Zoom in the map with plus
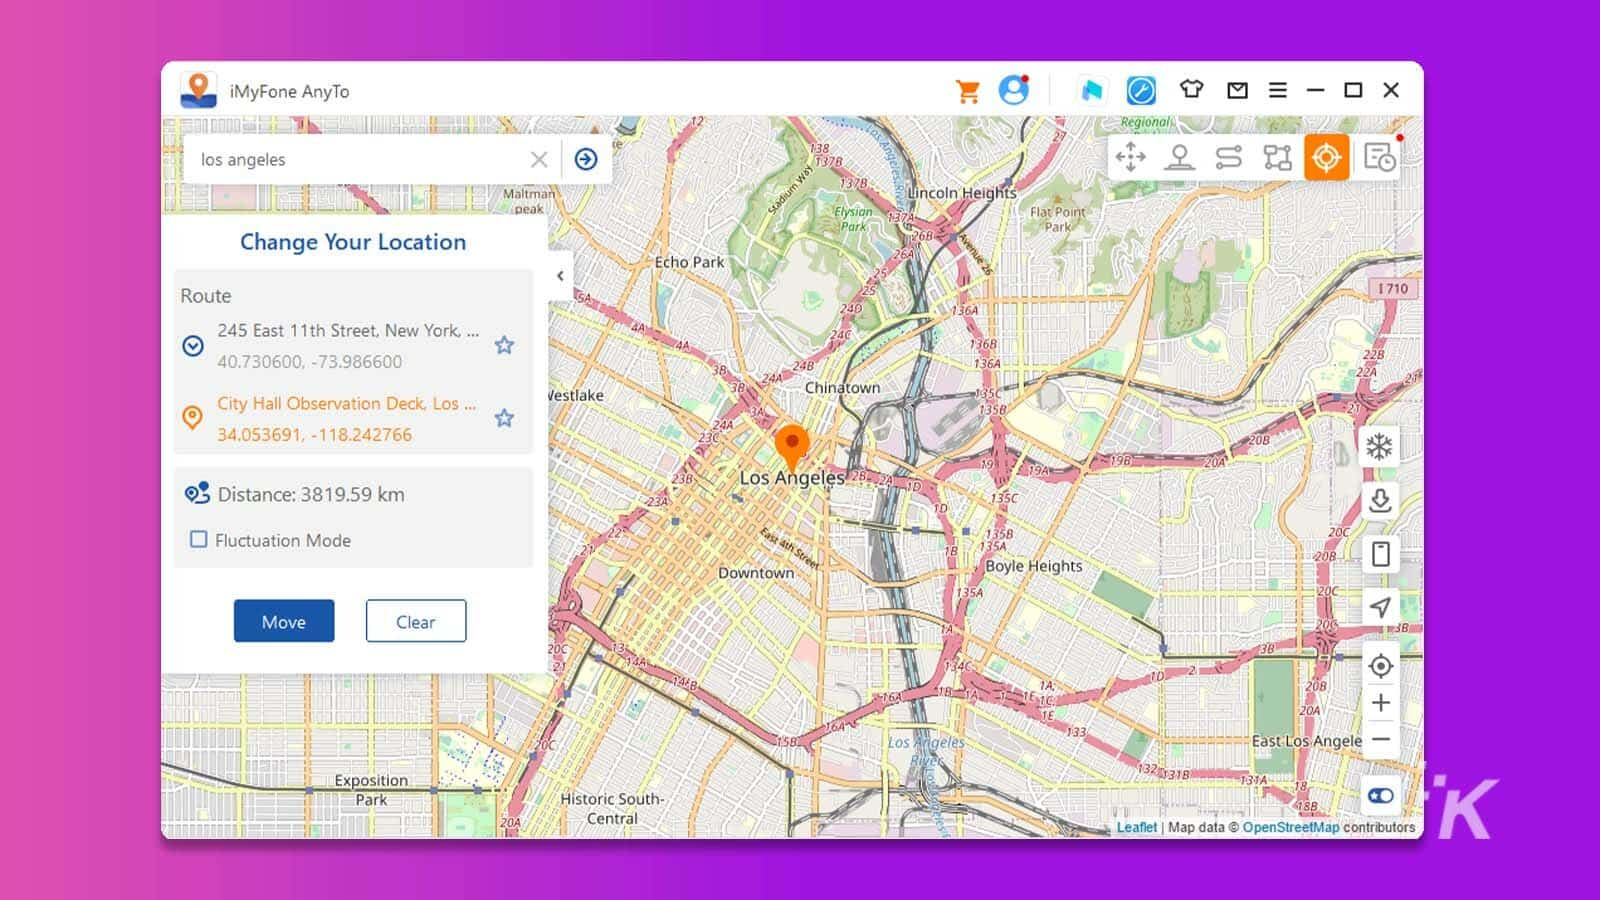Image resolution: width=1600 pixels, height=900 pixels. (1380, 703)
